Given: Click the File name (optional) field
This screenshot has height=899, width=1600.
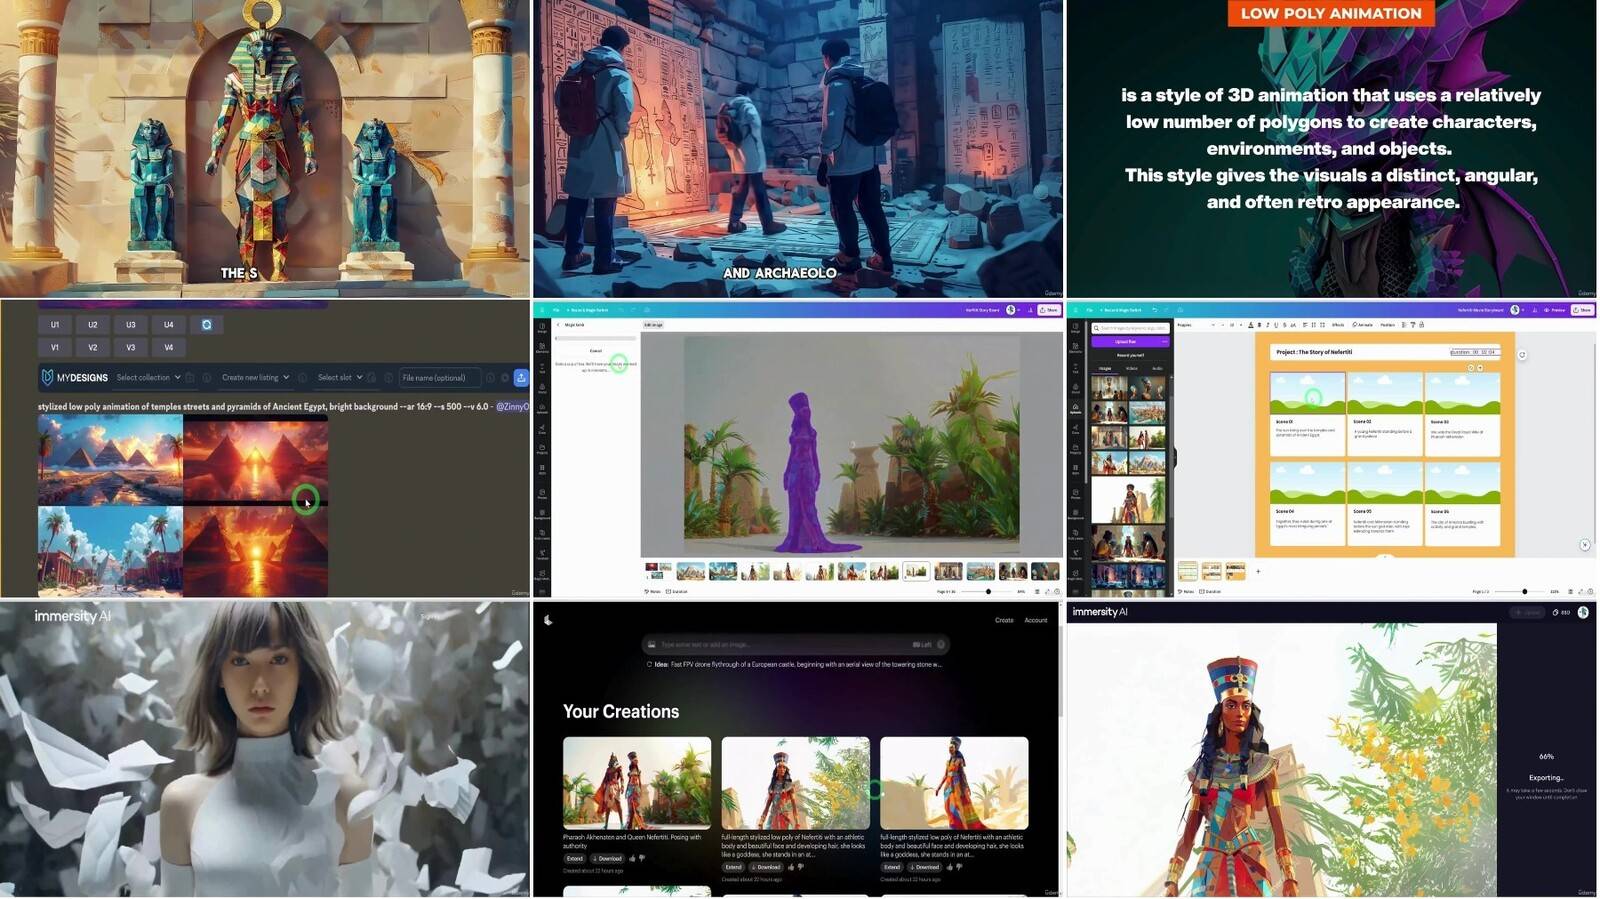Looking at the screenshot, I should click(440, 377).
